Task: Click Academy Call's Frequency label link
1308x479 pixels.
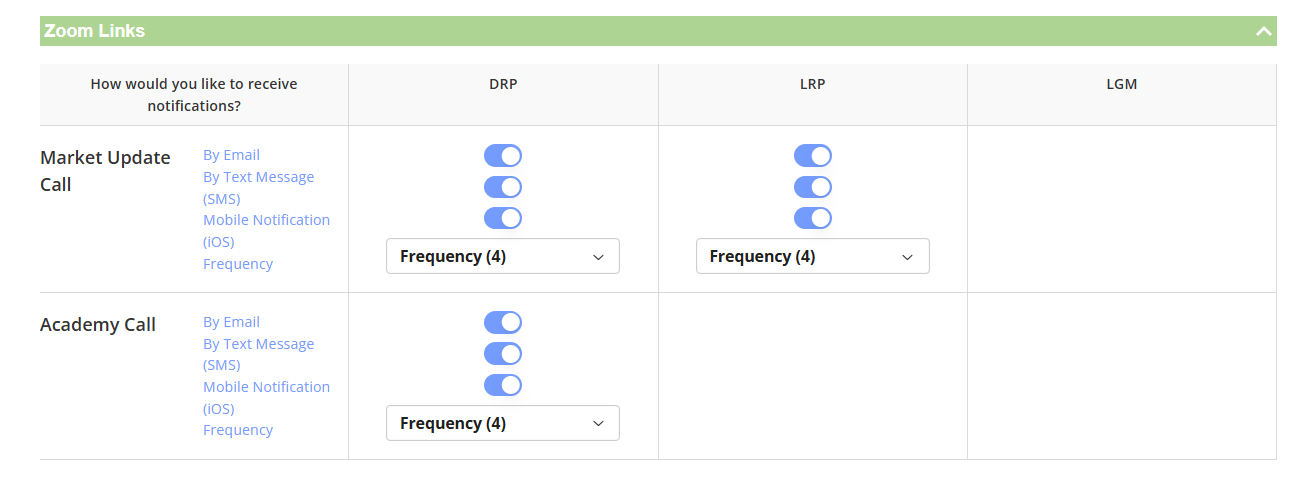Action: click(x=238, y=430)
